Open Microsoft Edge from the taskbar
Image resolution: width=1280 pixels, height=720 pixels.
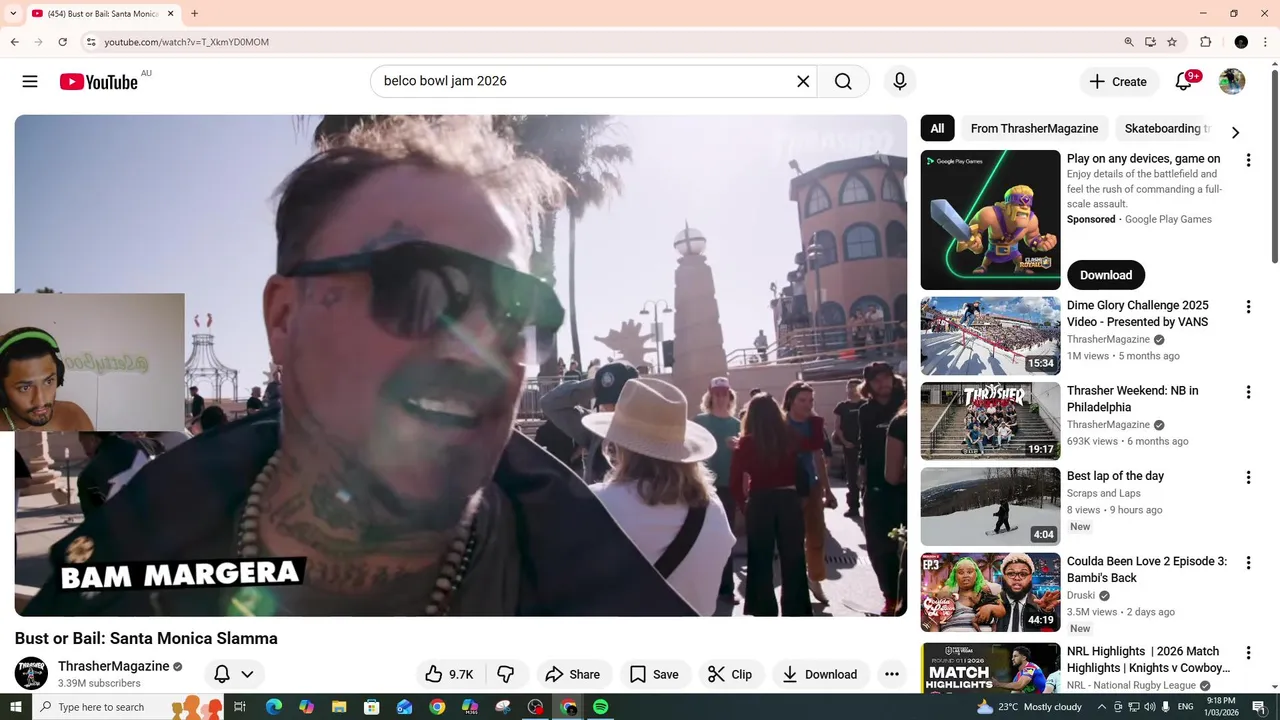[274, 707]
